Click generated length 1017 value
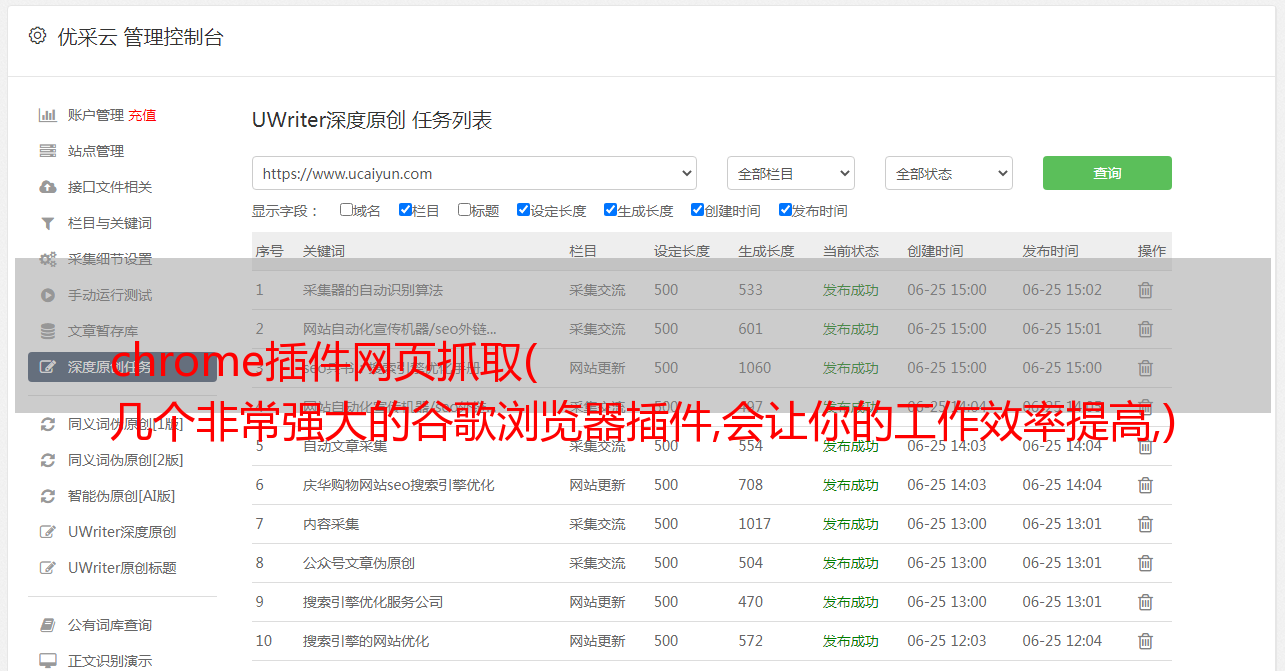The image size is (1285, 671). [755, 524]
